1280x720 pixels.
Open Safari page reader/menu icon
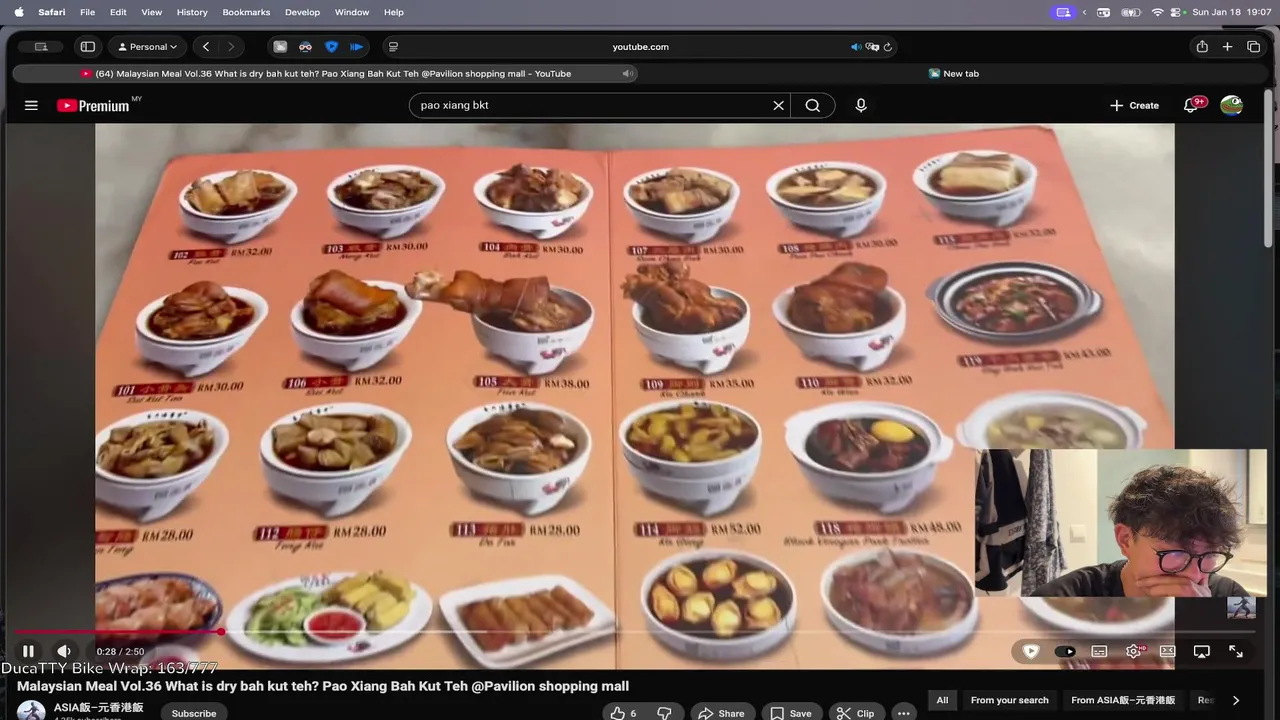point(393,47)
